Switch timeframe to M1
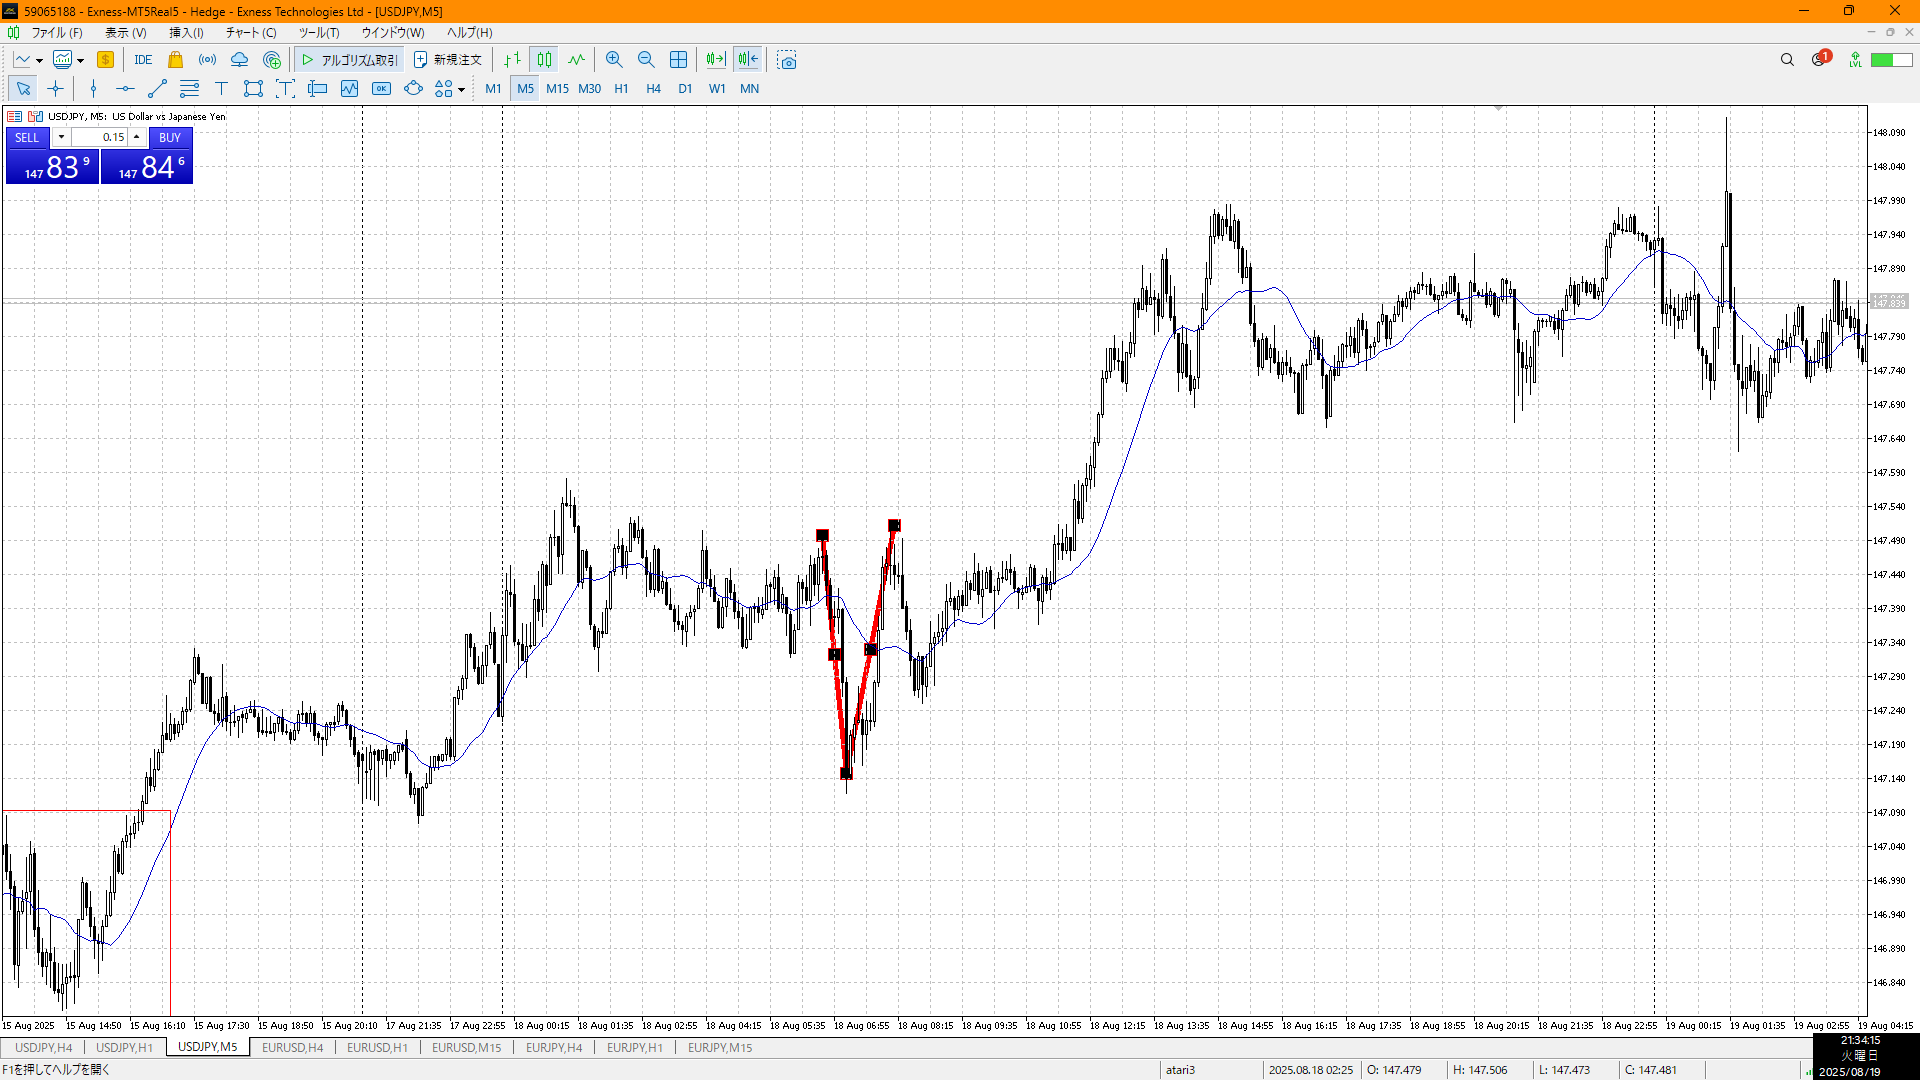1920x1080 pixels. pos(493,89)
